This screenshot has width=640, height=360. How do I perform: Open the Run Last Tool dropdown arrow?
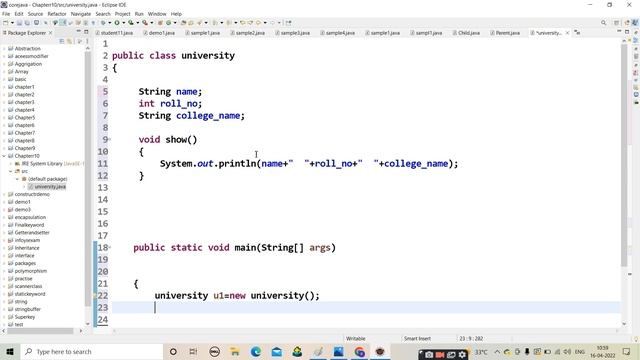(151, 23)
